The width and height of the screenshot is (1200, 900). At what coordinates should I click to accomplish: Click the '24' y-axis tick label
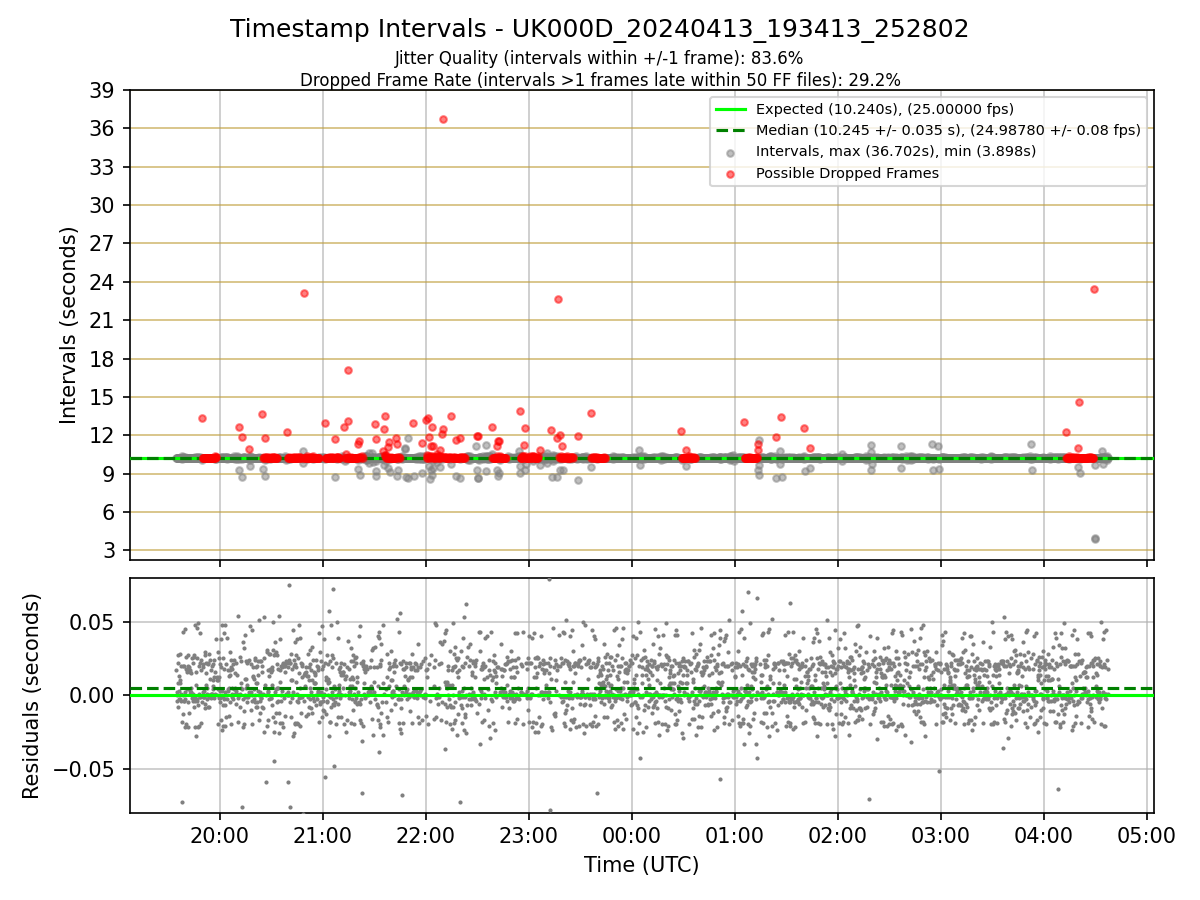click(103, 282)
